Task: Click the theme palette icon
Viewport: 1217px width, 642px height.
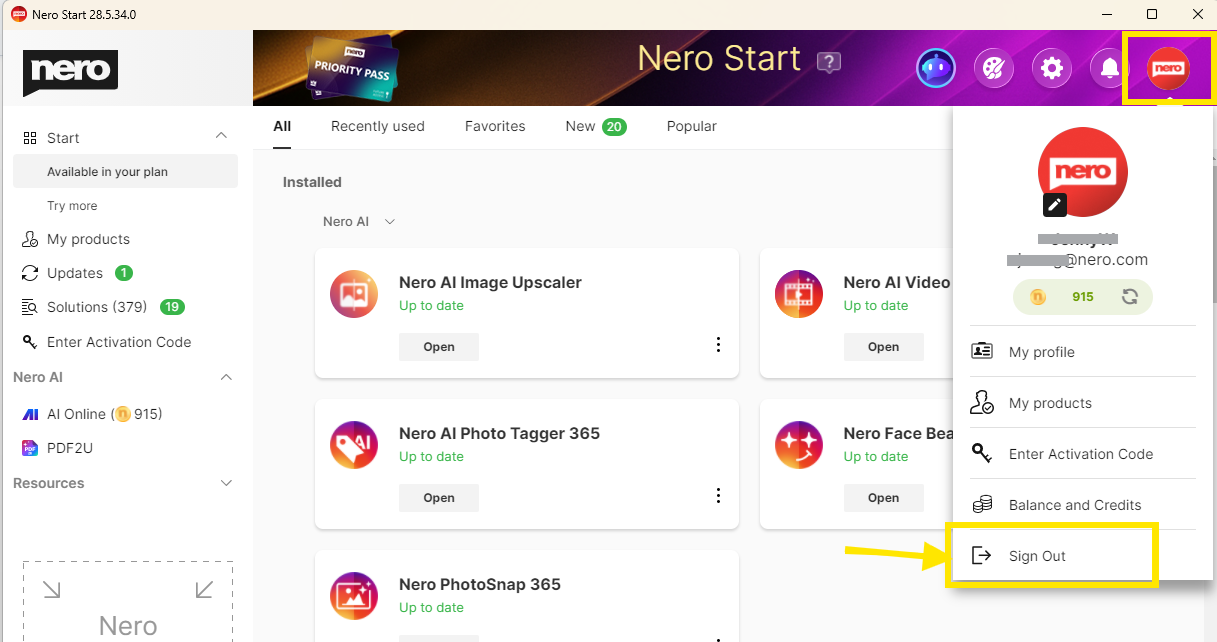Action: (x=994, y=68)
